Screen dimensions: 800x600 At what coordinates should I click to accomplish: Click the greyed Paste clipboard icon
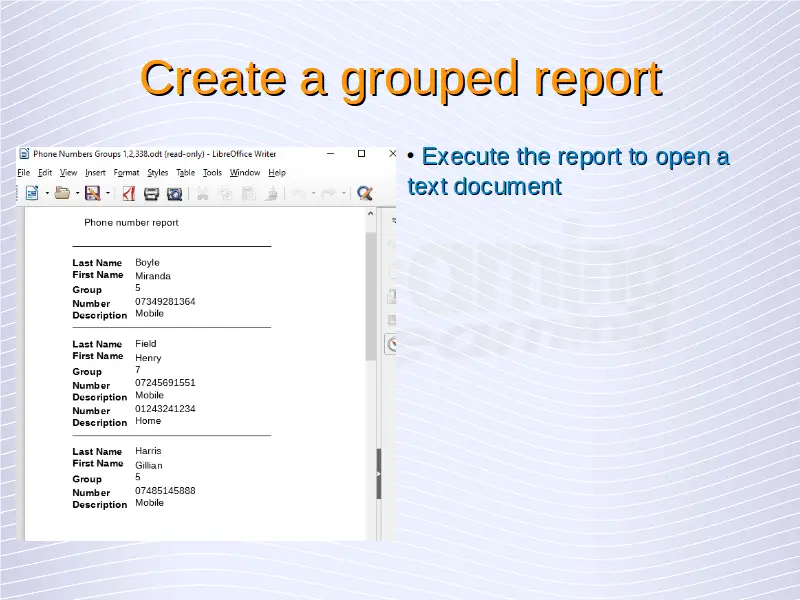(248, 194)
